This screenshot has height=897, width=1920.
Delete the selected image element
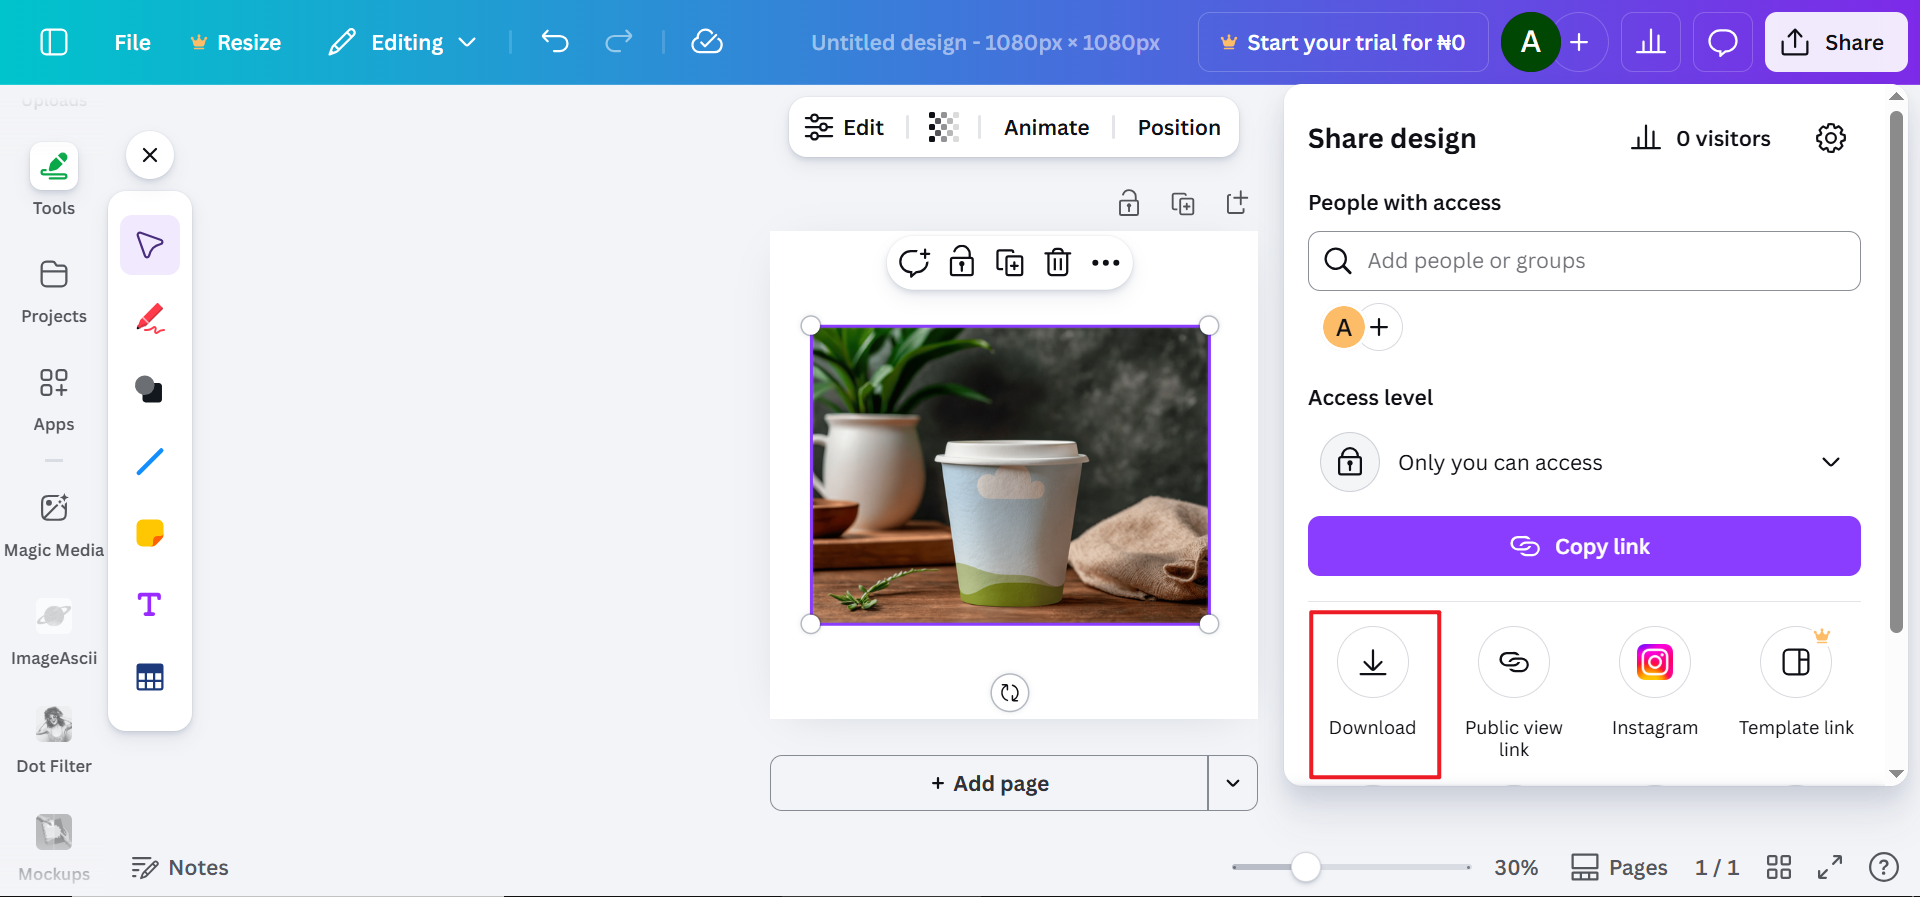1058,263
